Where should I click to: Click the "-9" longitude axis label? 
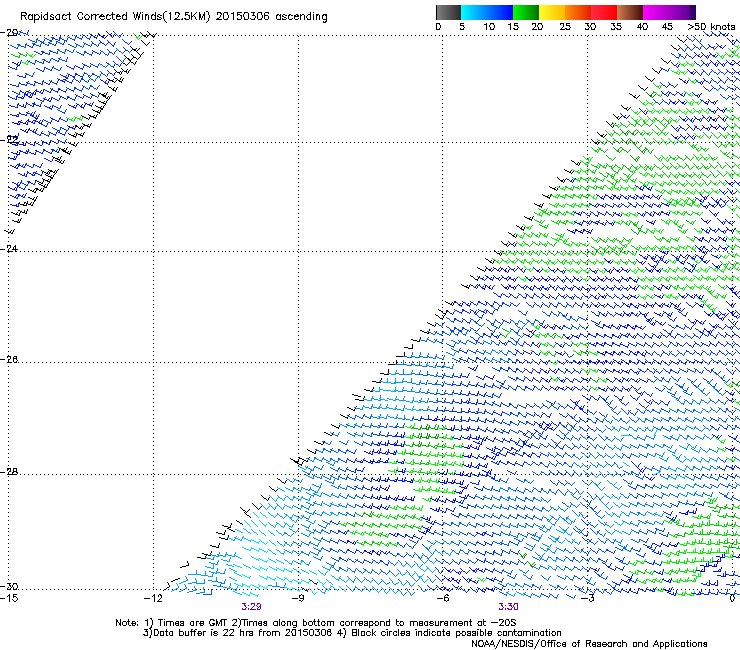298,598
